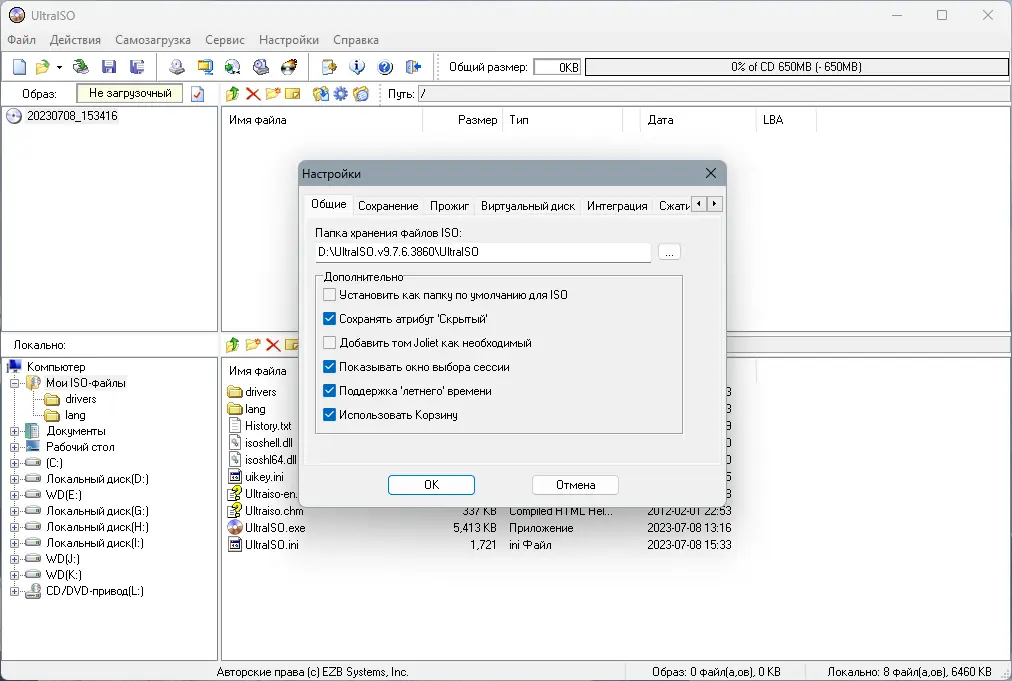Click New Folder icon in image toolbar

point(273,94)
